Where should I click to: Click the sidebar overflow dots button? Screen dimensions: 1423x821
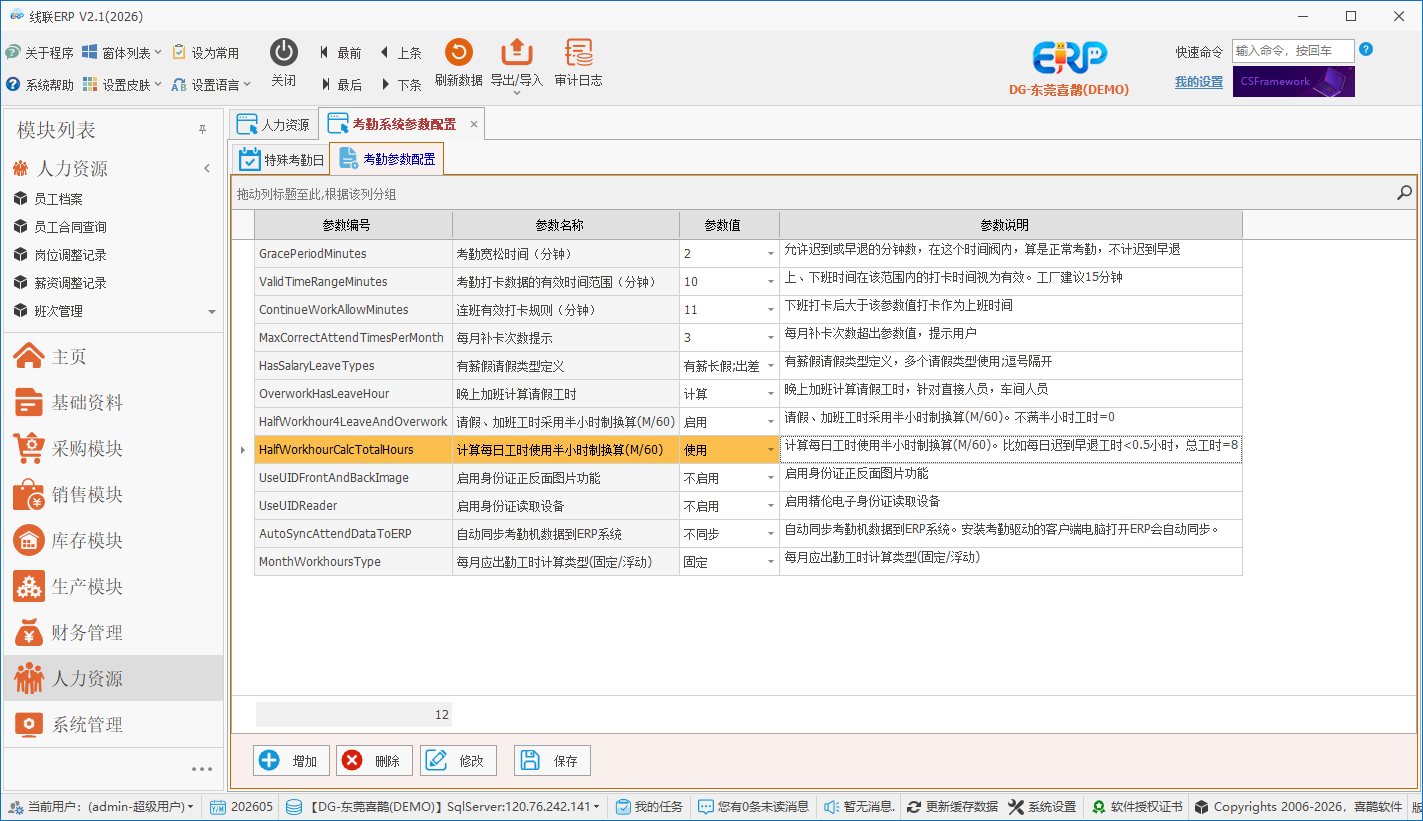click(202, 769)
